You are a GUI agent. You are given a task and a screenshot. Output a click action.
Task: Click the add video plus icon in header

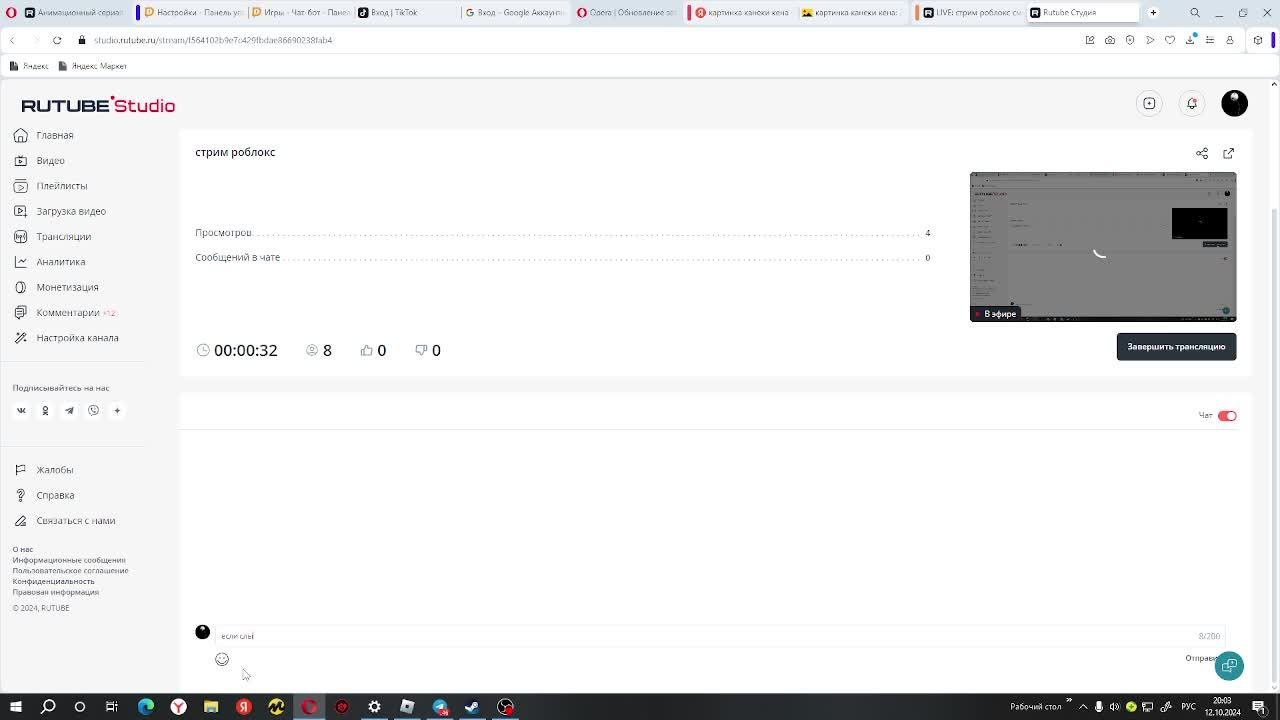(1149, 103)
